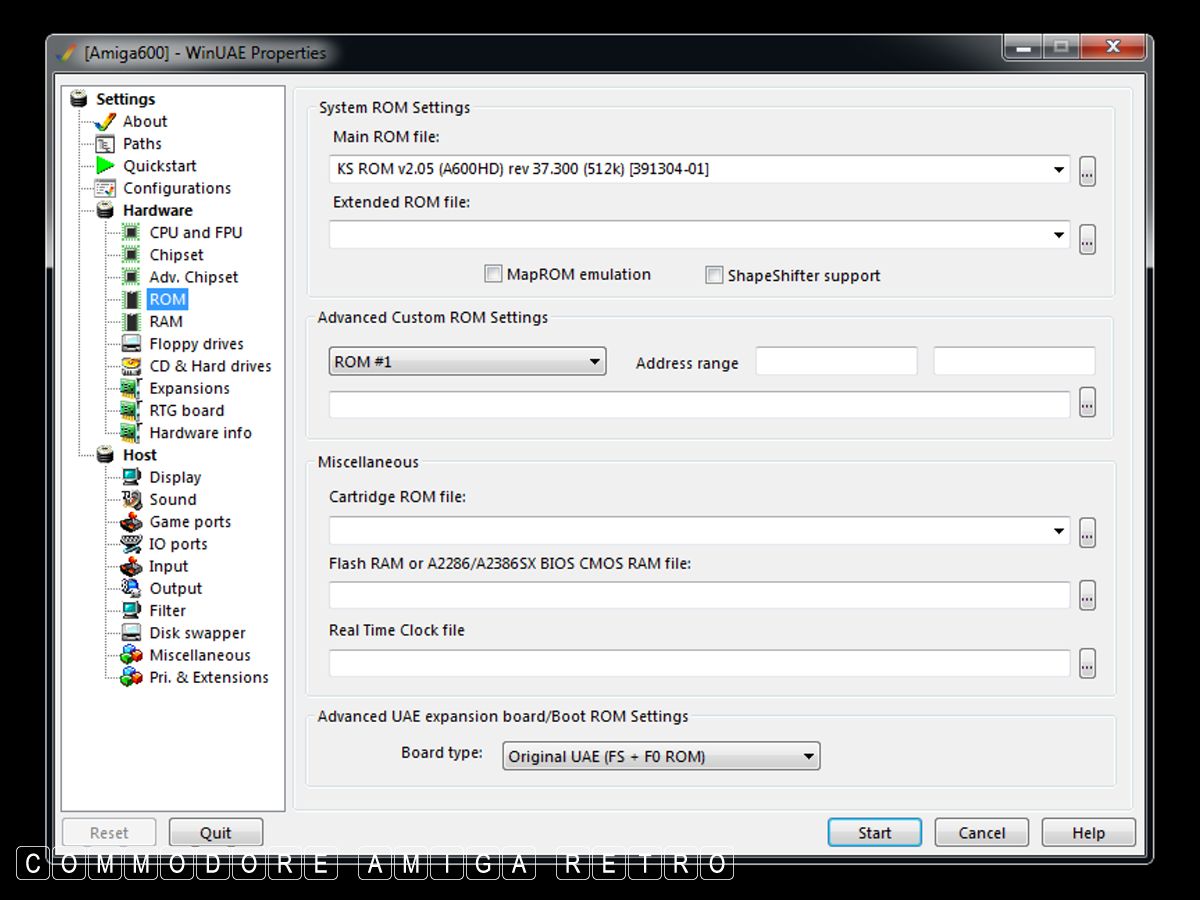
Task: Click the CPU and FPU chip icon
Action: coord(131,232)
